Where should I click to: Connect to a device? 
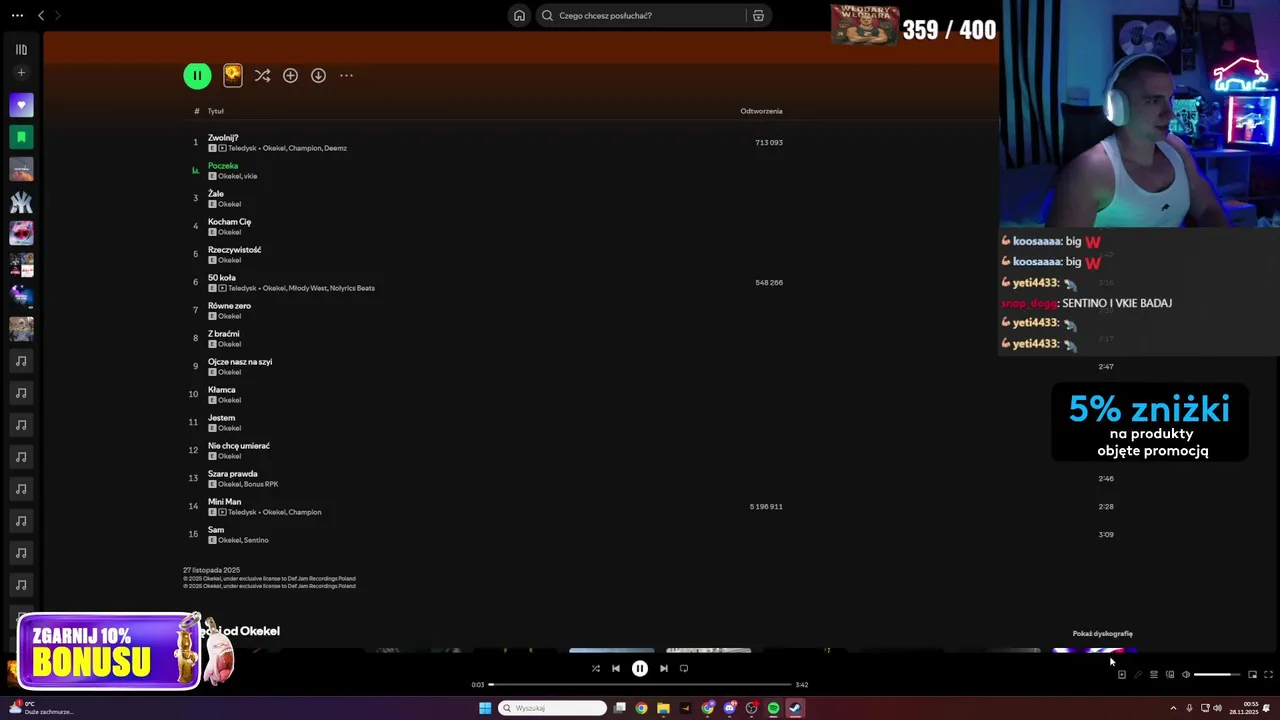(x=1170, y=674)
